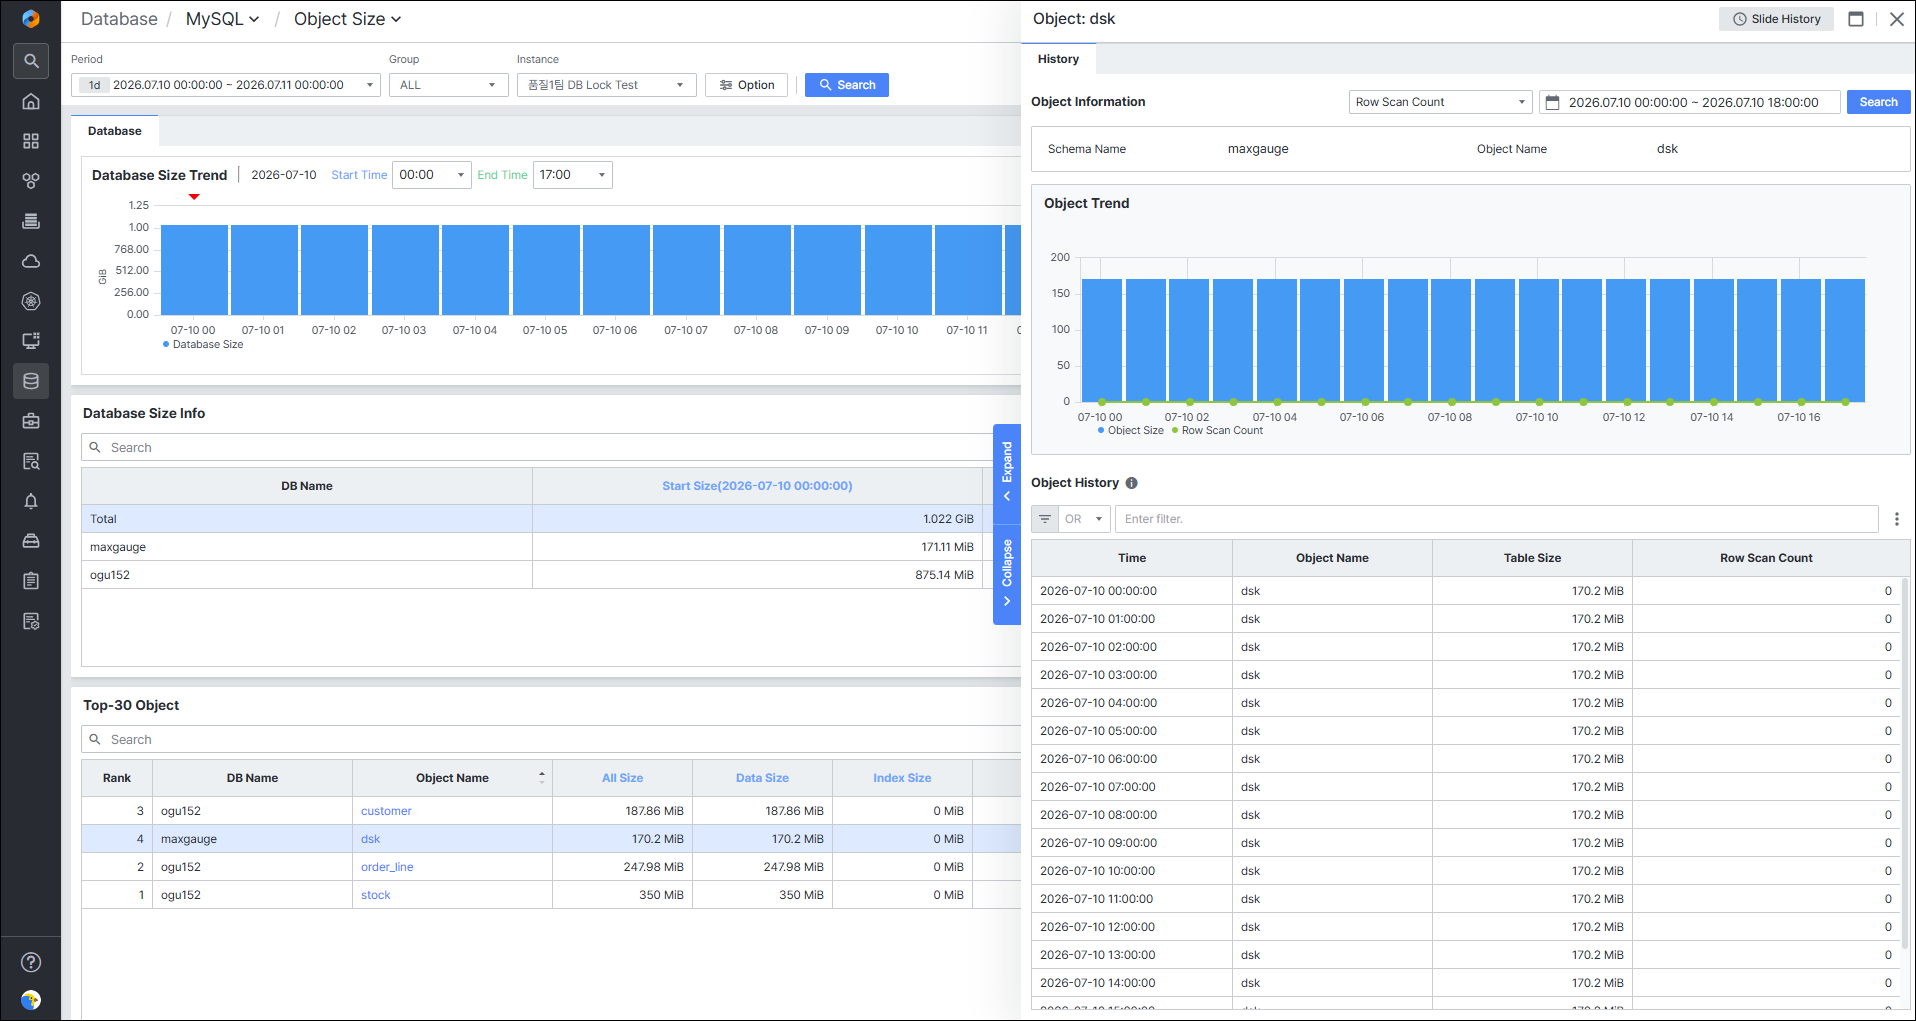Go to the home icon in sidebar
This screenshot has height=1021, width=1916.
point(31,101)
